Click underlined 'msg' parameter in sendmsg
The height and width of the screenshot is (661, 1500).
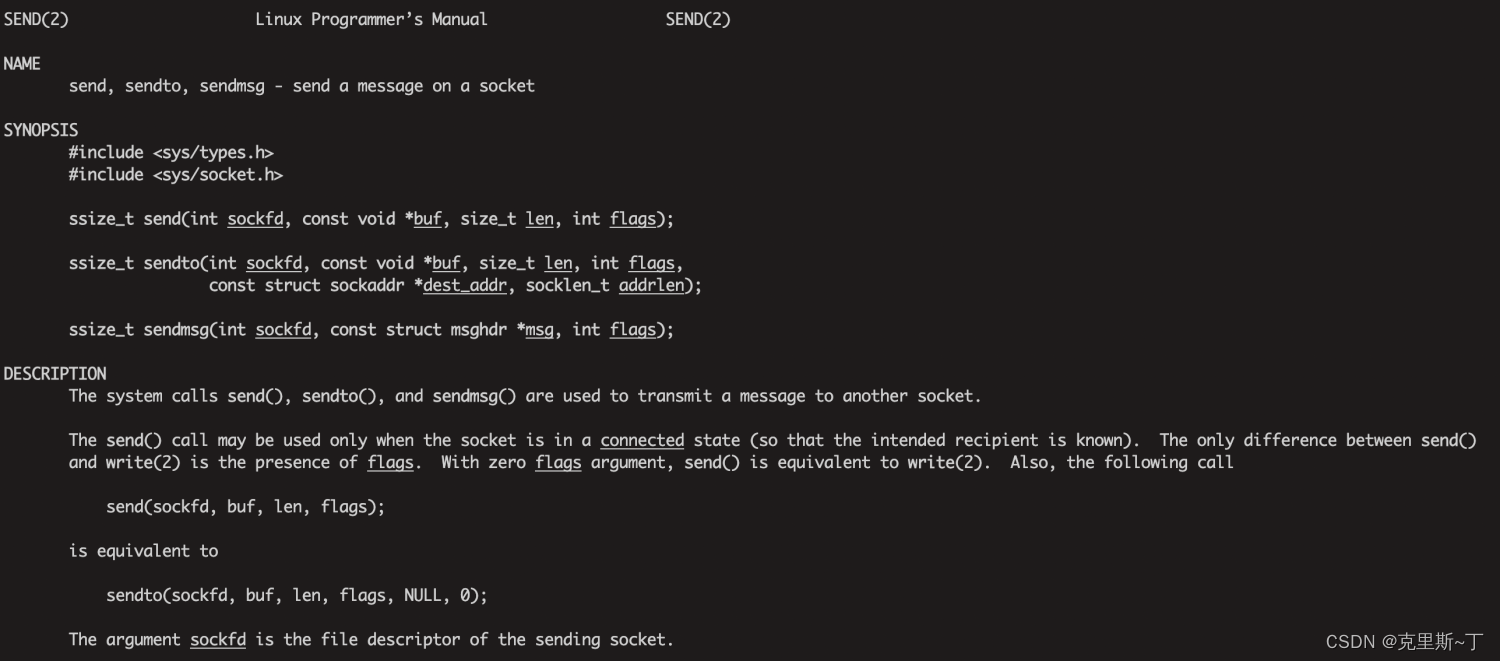click(539, 330)
